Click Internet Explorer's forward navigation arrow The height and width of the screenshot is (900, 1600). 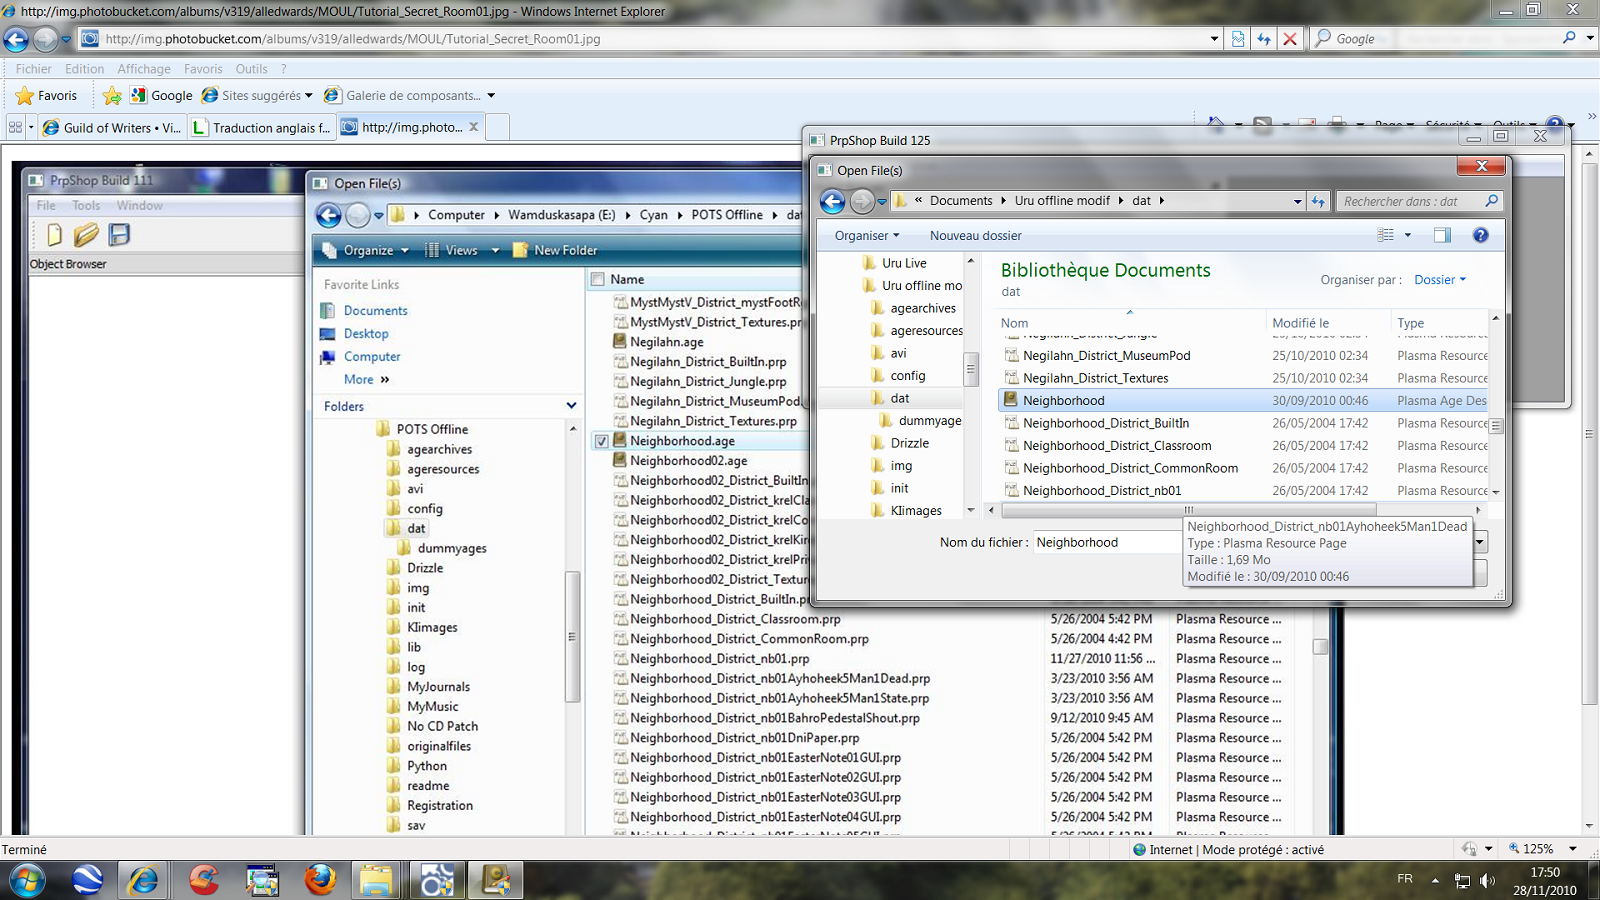[45, 39]
